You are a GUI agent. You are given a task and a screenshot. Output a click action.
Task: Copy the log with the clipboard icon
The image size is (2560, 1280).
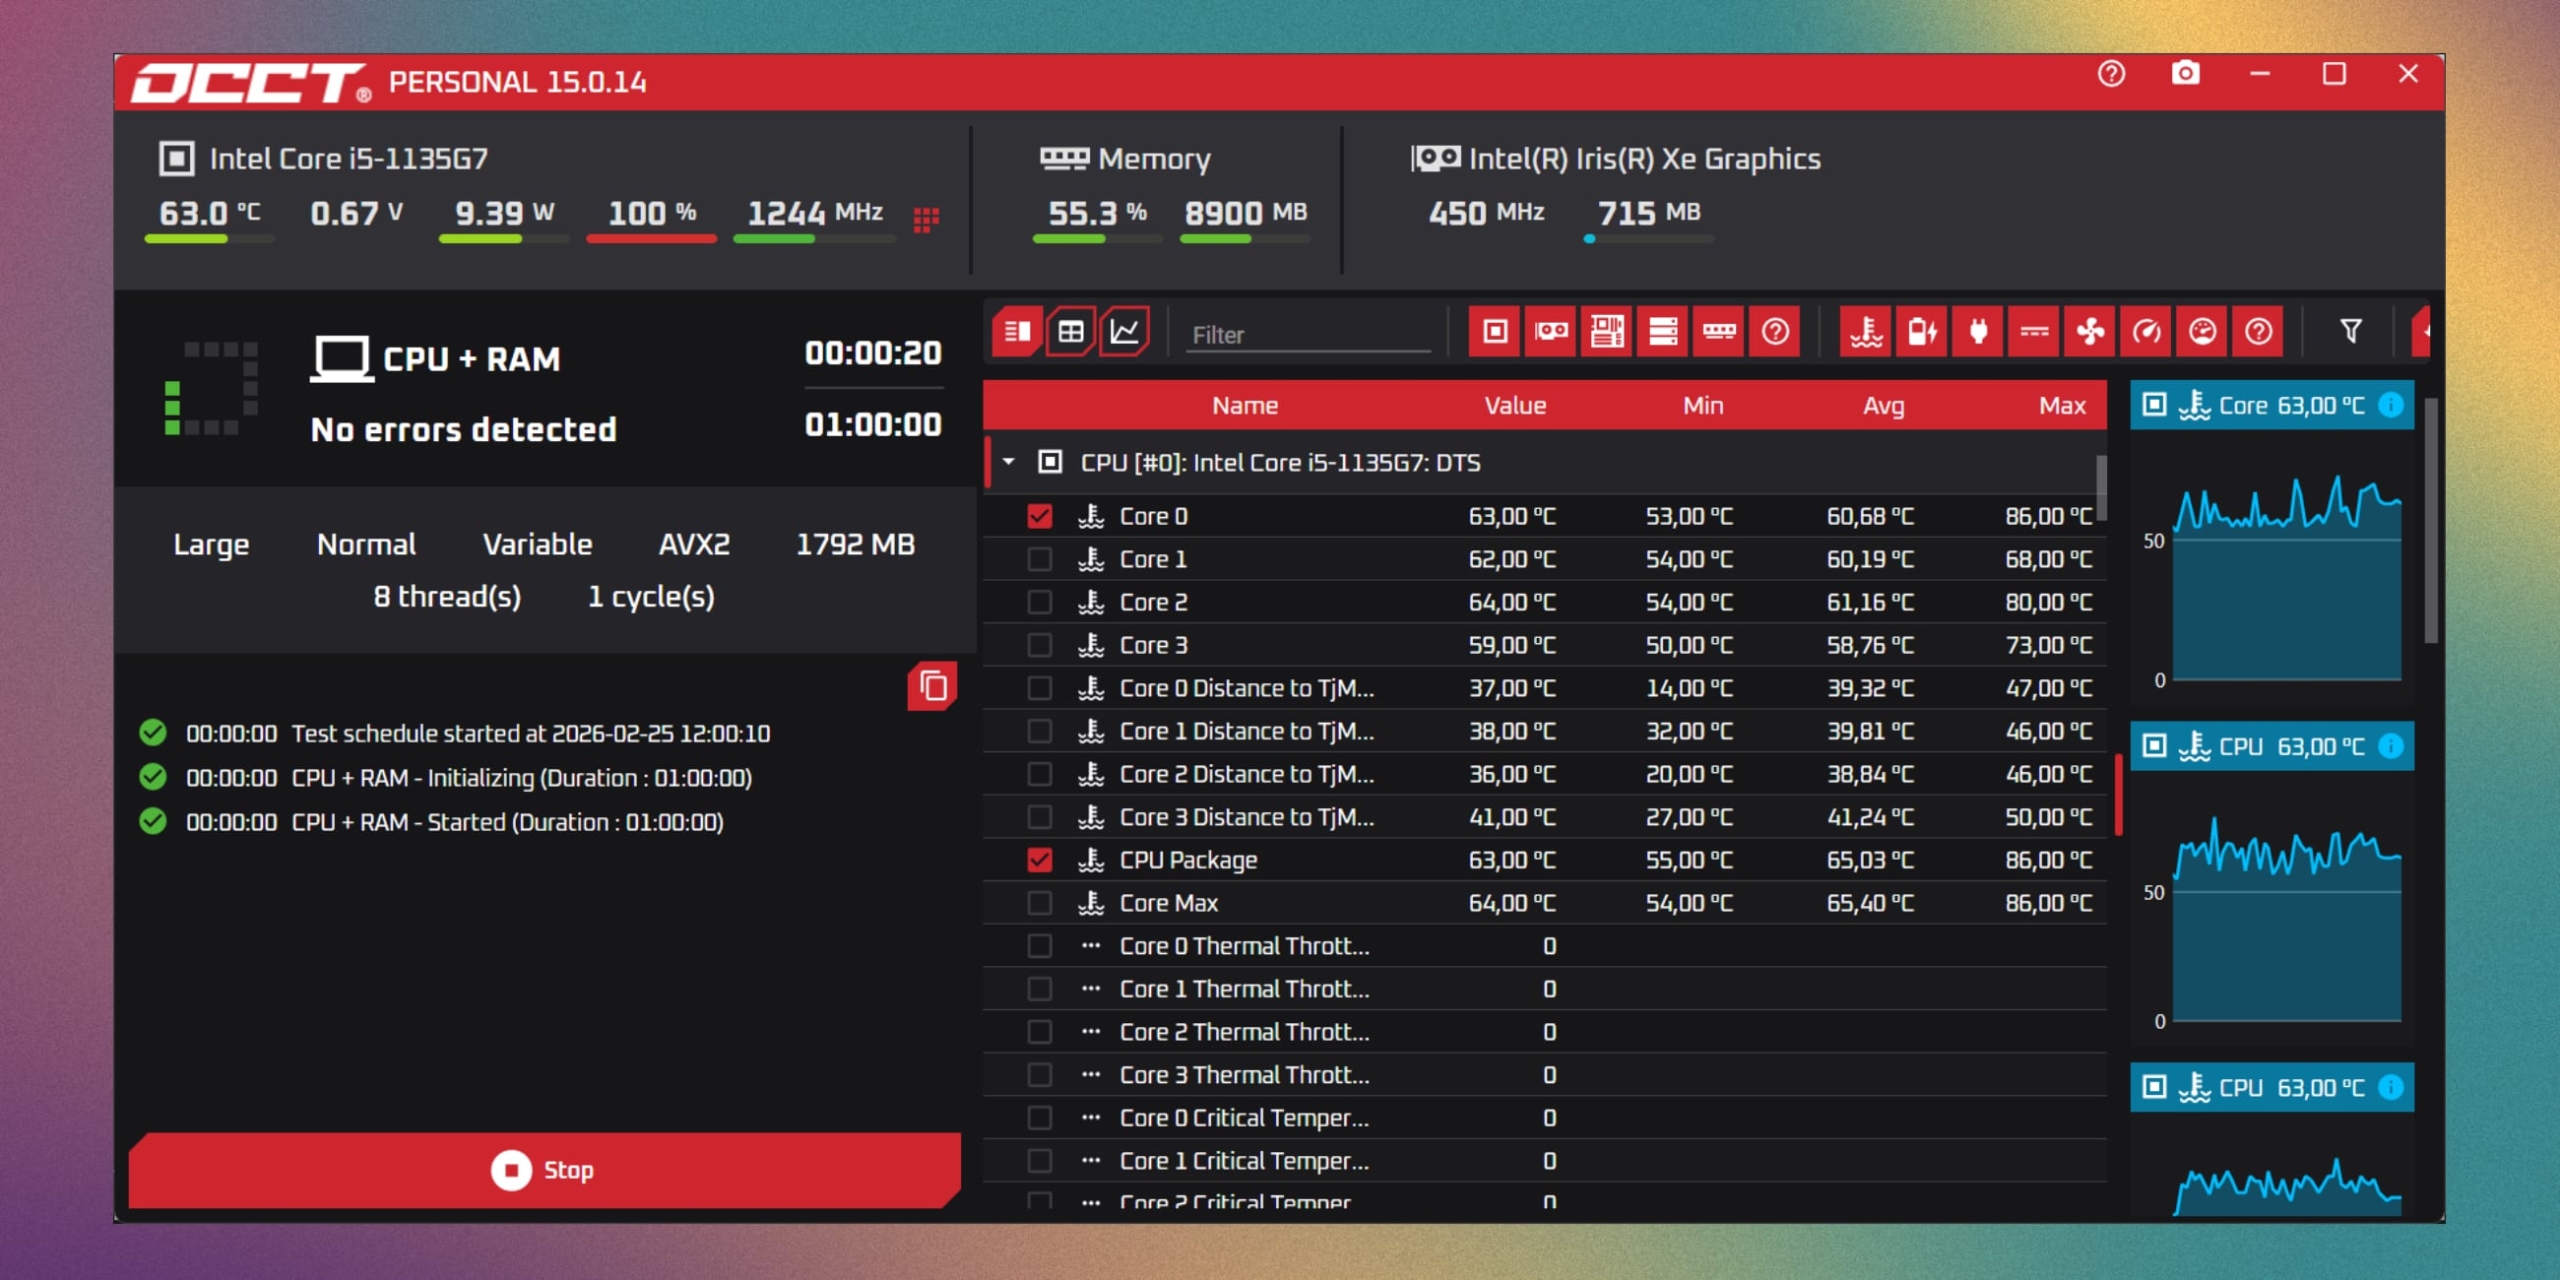(932, 686)
